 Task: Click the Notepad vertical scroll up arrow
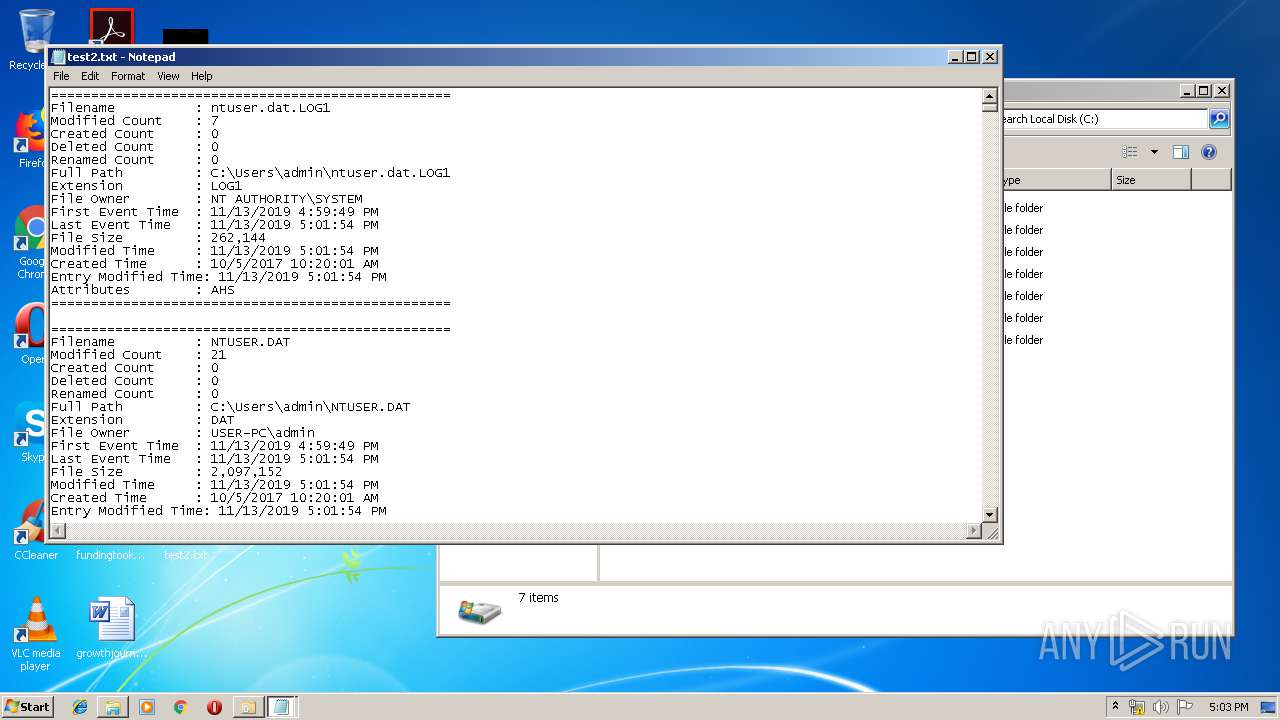(x=989, y=98)
